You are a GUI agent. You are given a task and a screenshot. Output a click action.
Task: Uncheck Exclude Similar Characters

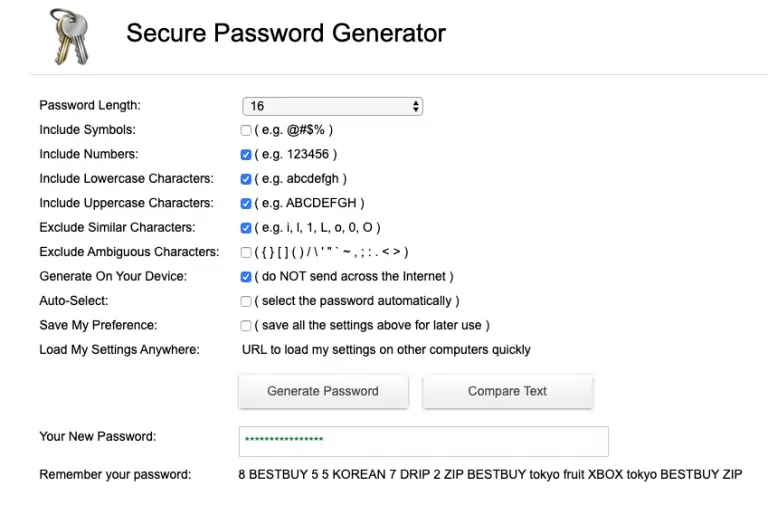click(x=246, y=228)
